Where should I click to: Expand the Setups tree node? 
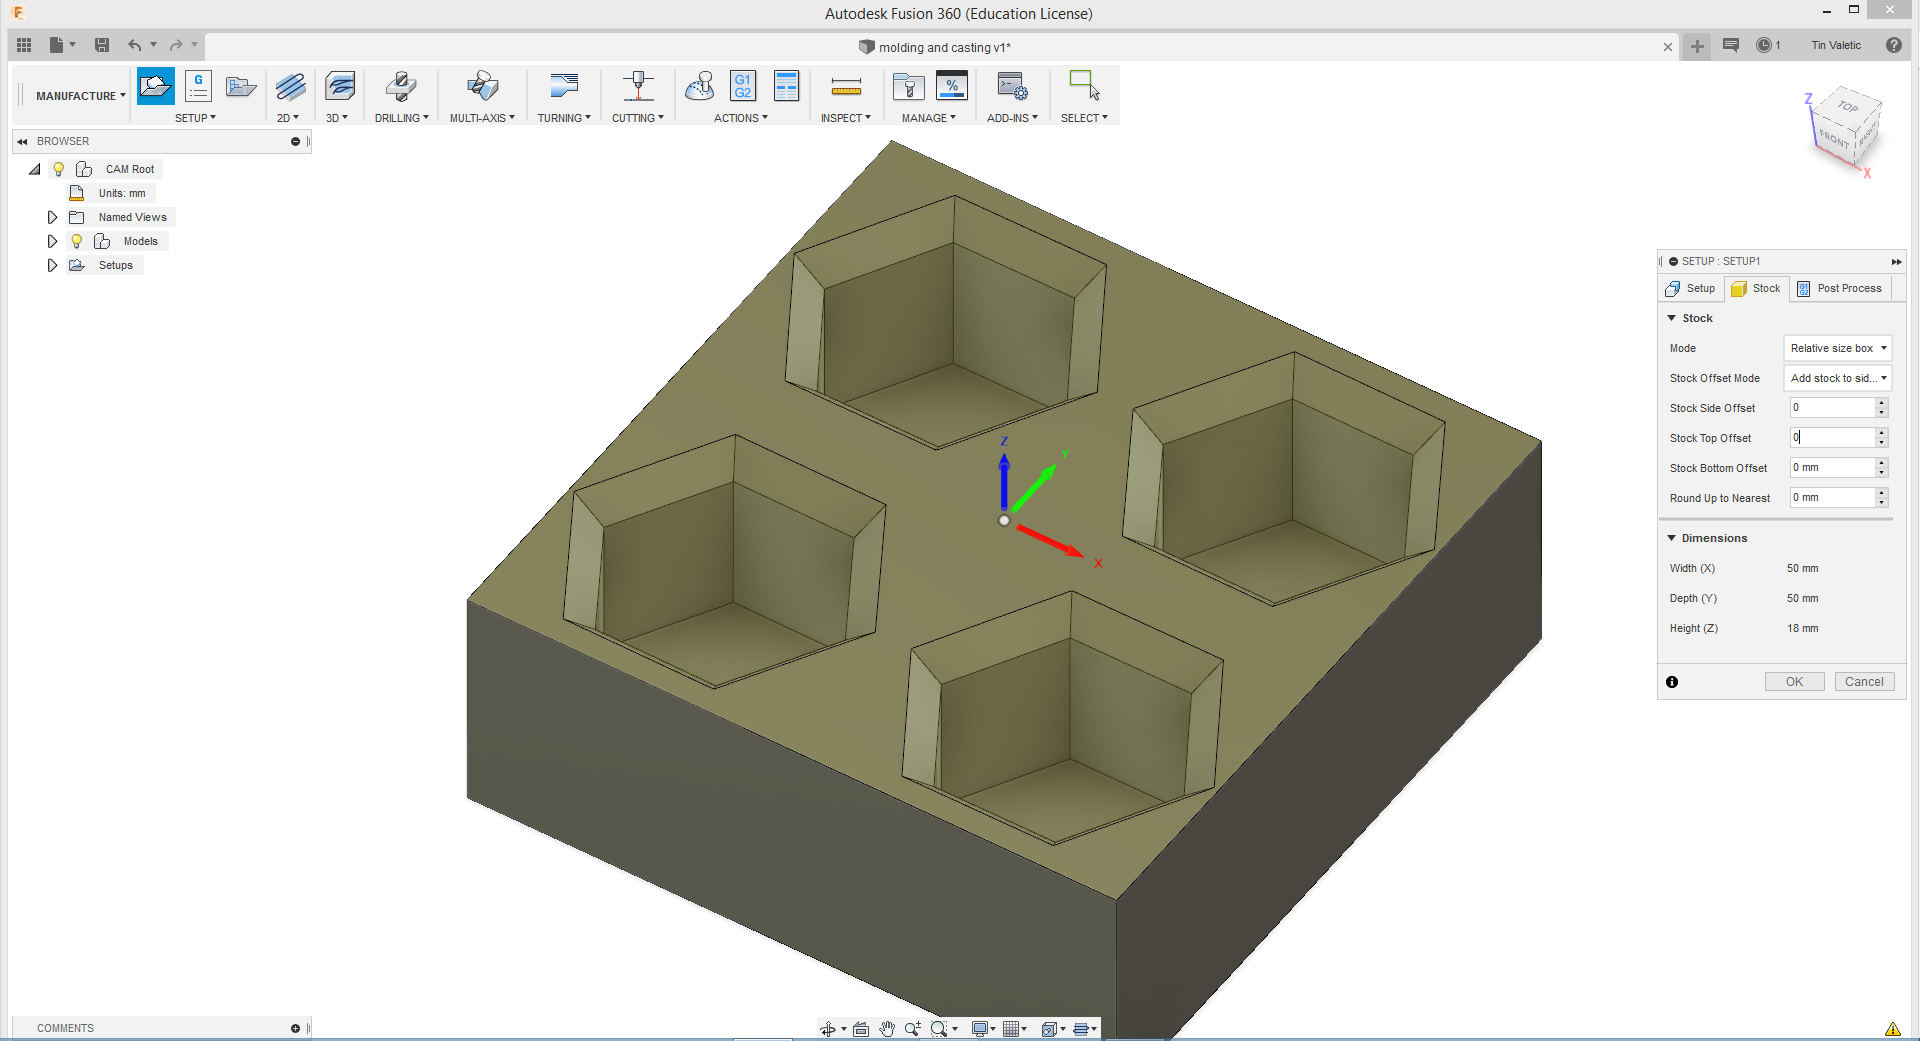click(x=52, y=265)
